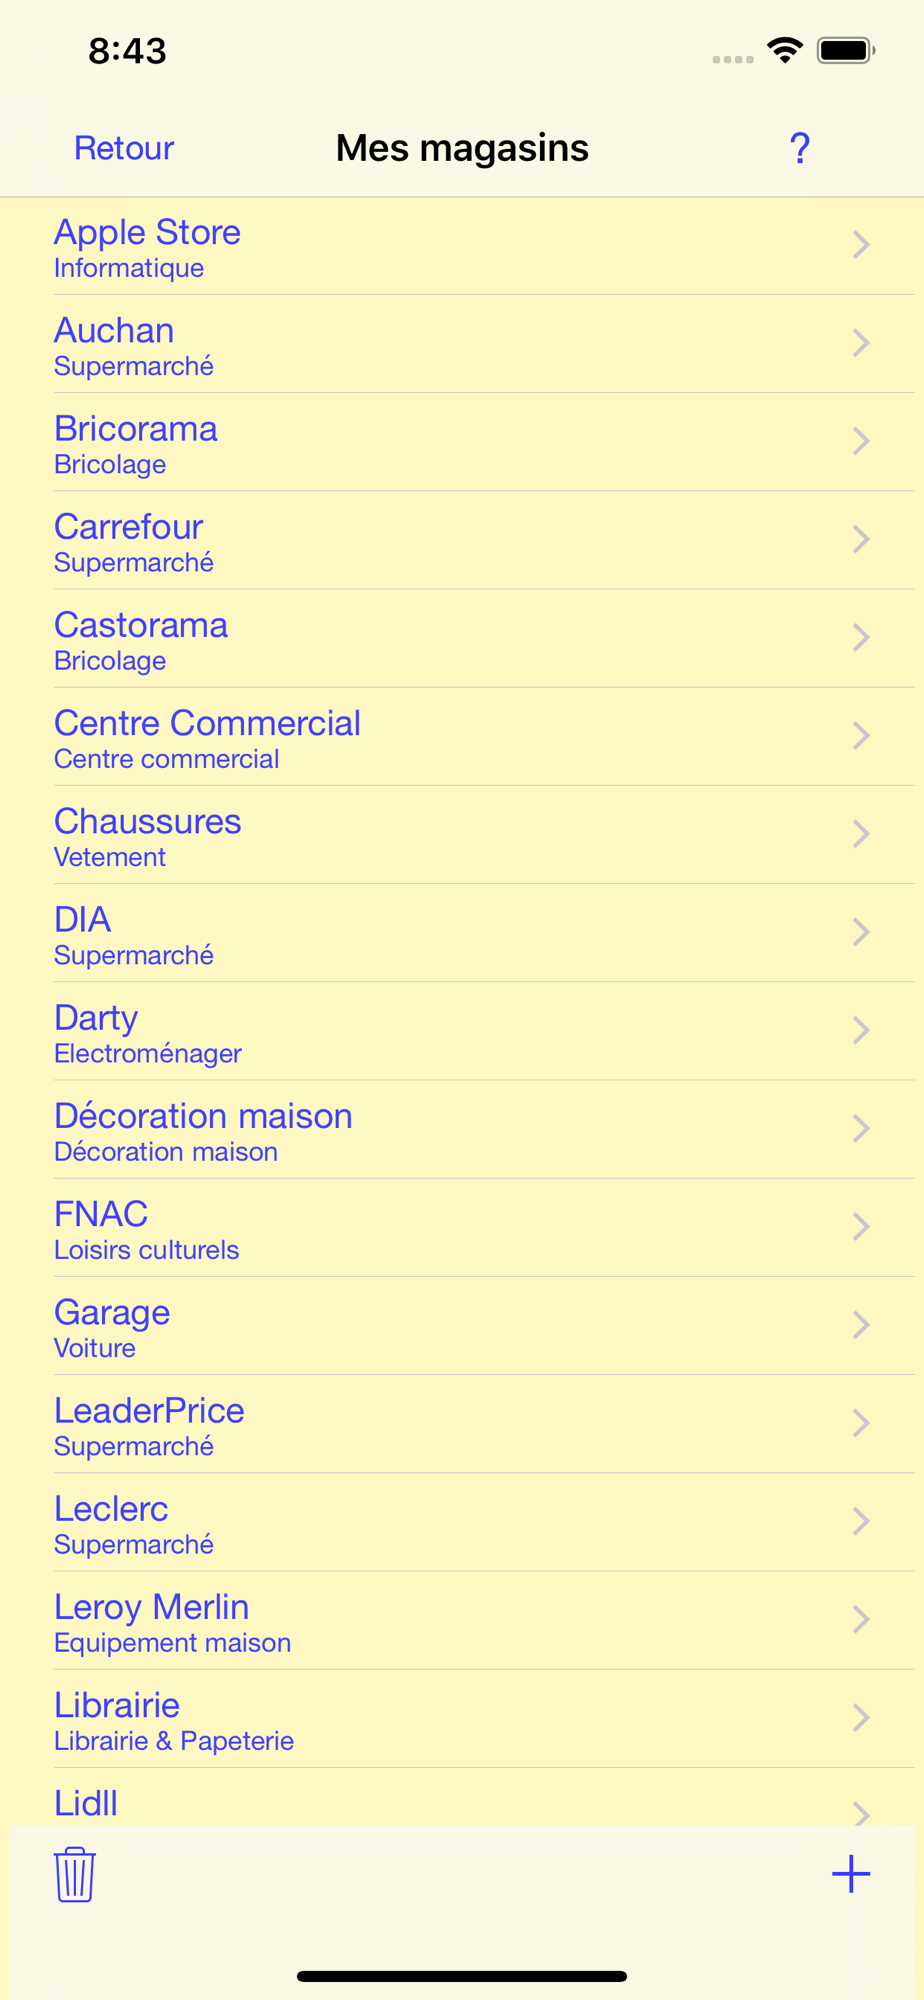Open the Centre Commercial entry

pos(462,736)
